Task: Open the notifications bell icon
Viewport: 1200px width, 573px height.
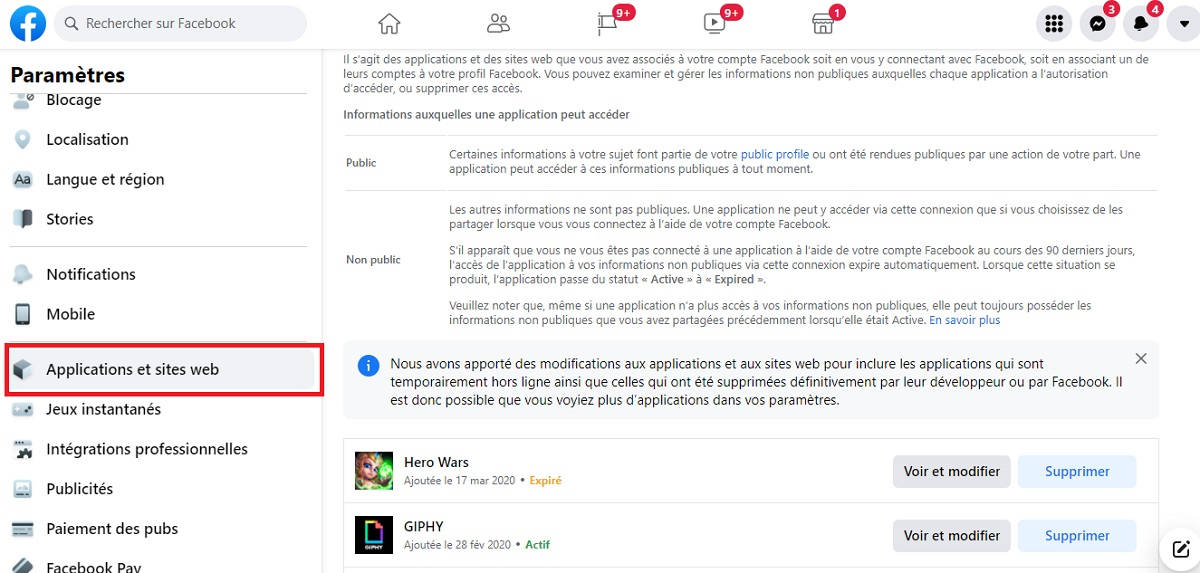Action: pos(1140,24)
